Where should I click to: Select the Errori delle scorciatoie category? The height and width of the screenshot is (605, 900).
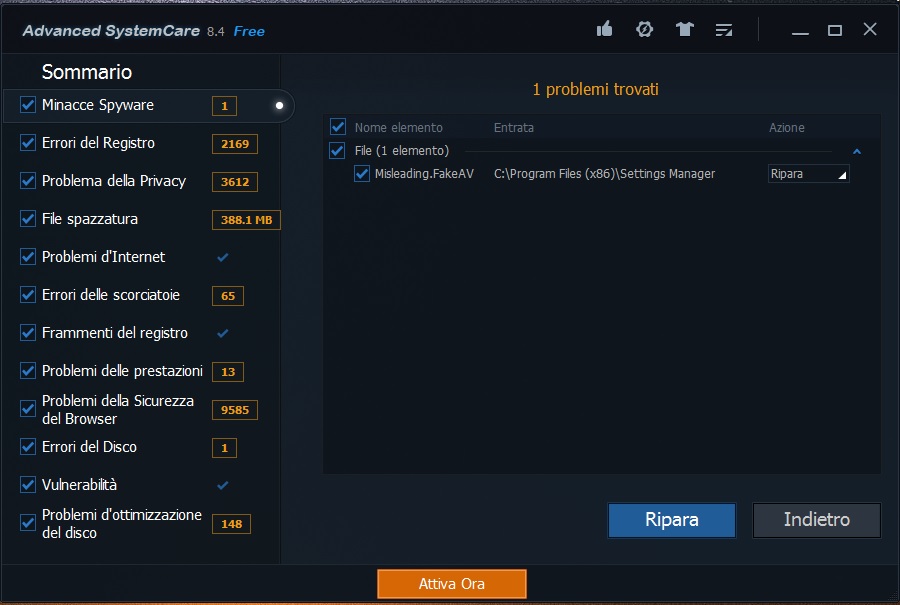coord(111,294)
